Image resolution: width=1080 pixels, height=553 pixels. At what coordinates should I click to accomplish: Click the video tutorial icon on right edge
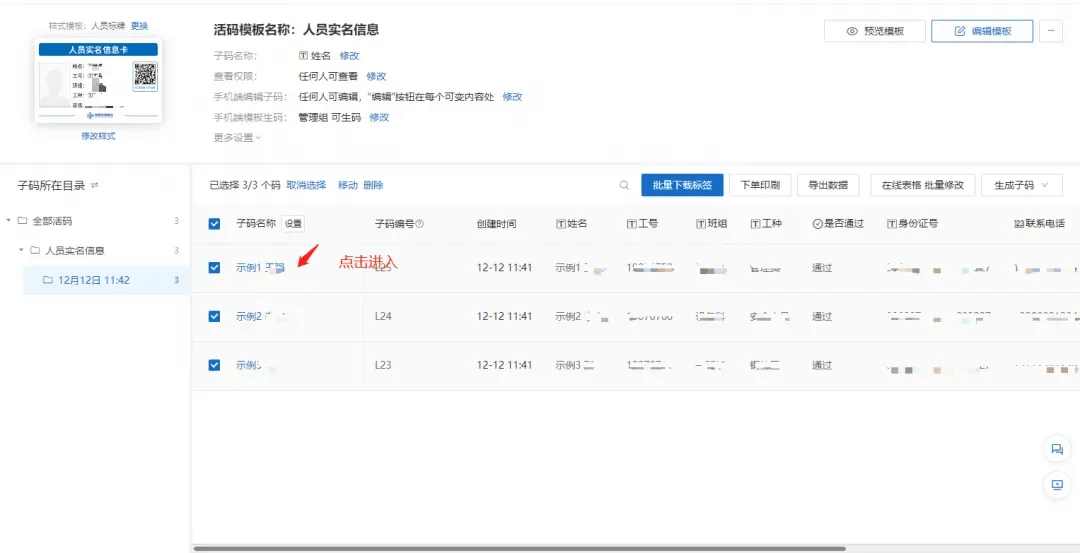tap(1056, 485)
